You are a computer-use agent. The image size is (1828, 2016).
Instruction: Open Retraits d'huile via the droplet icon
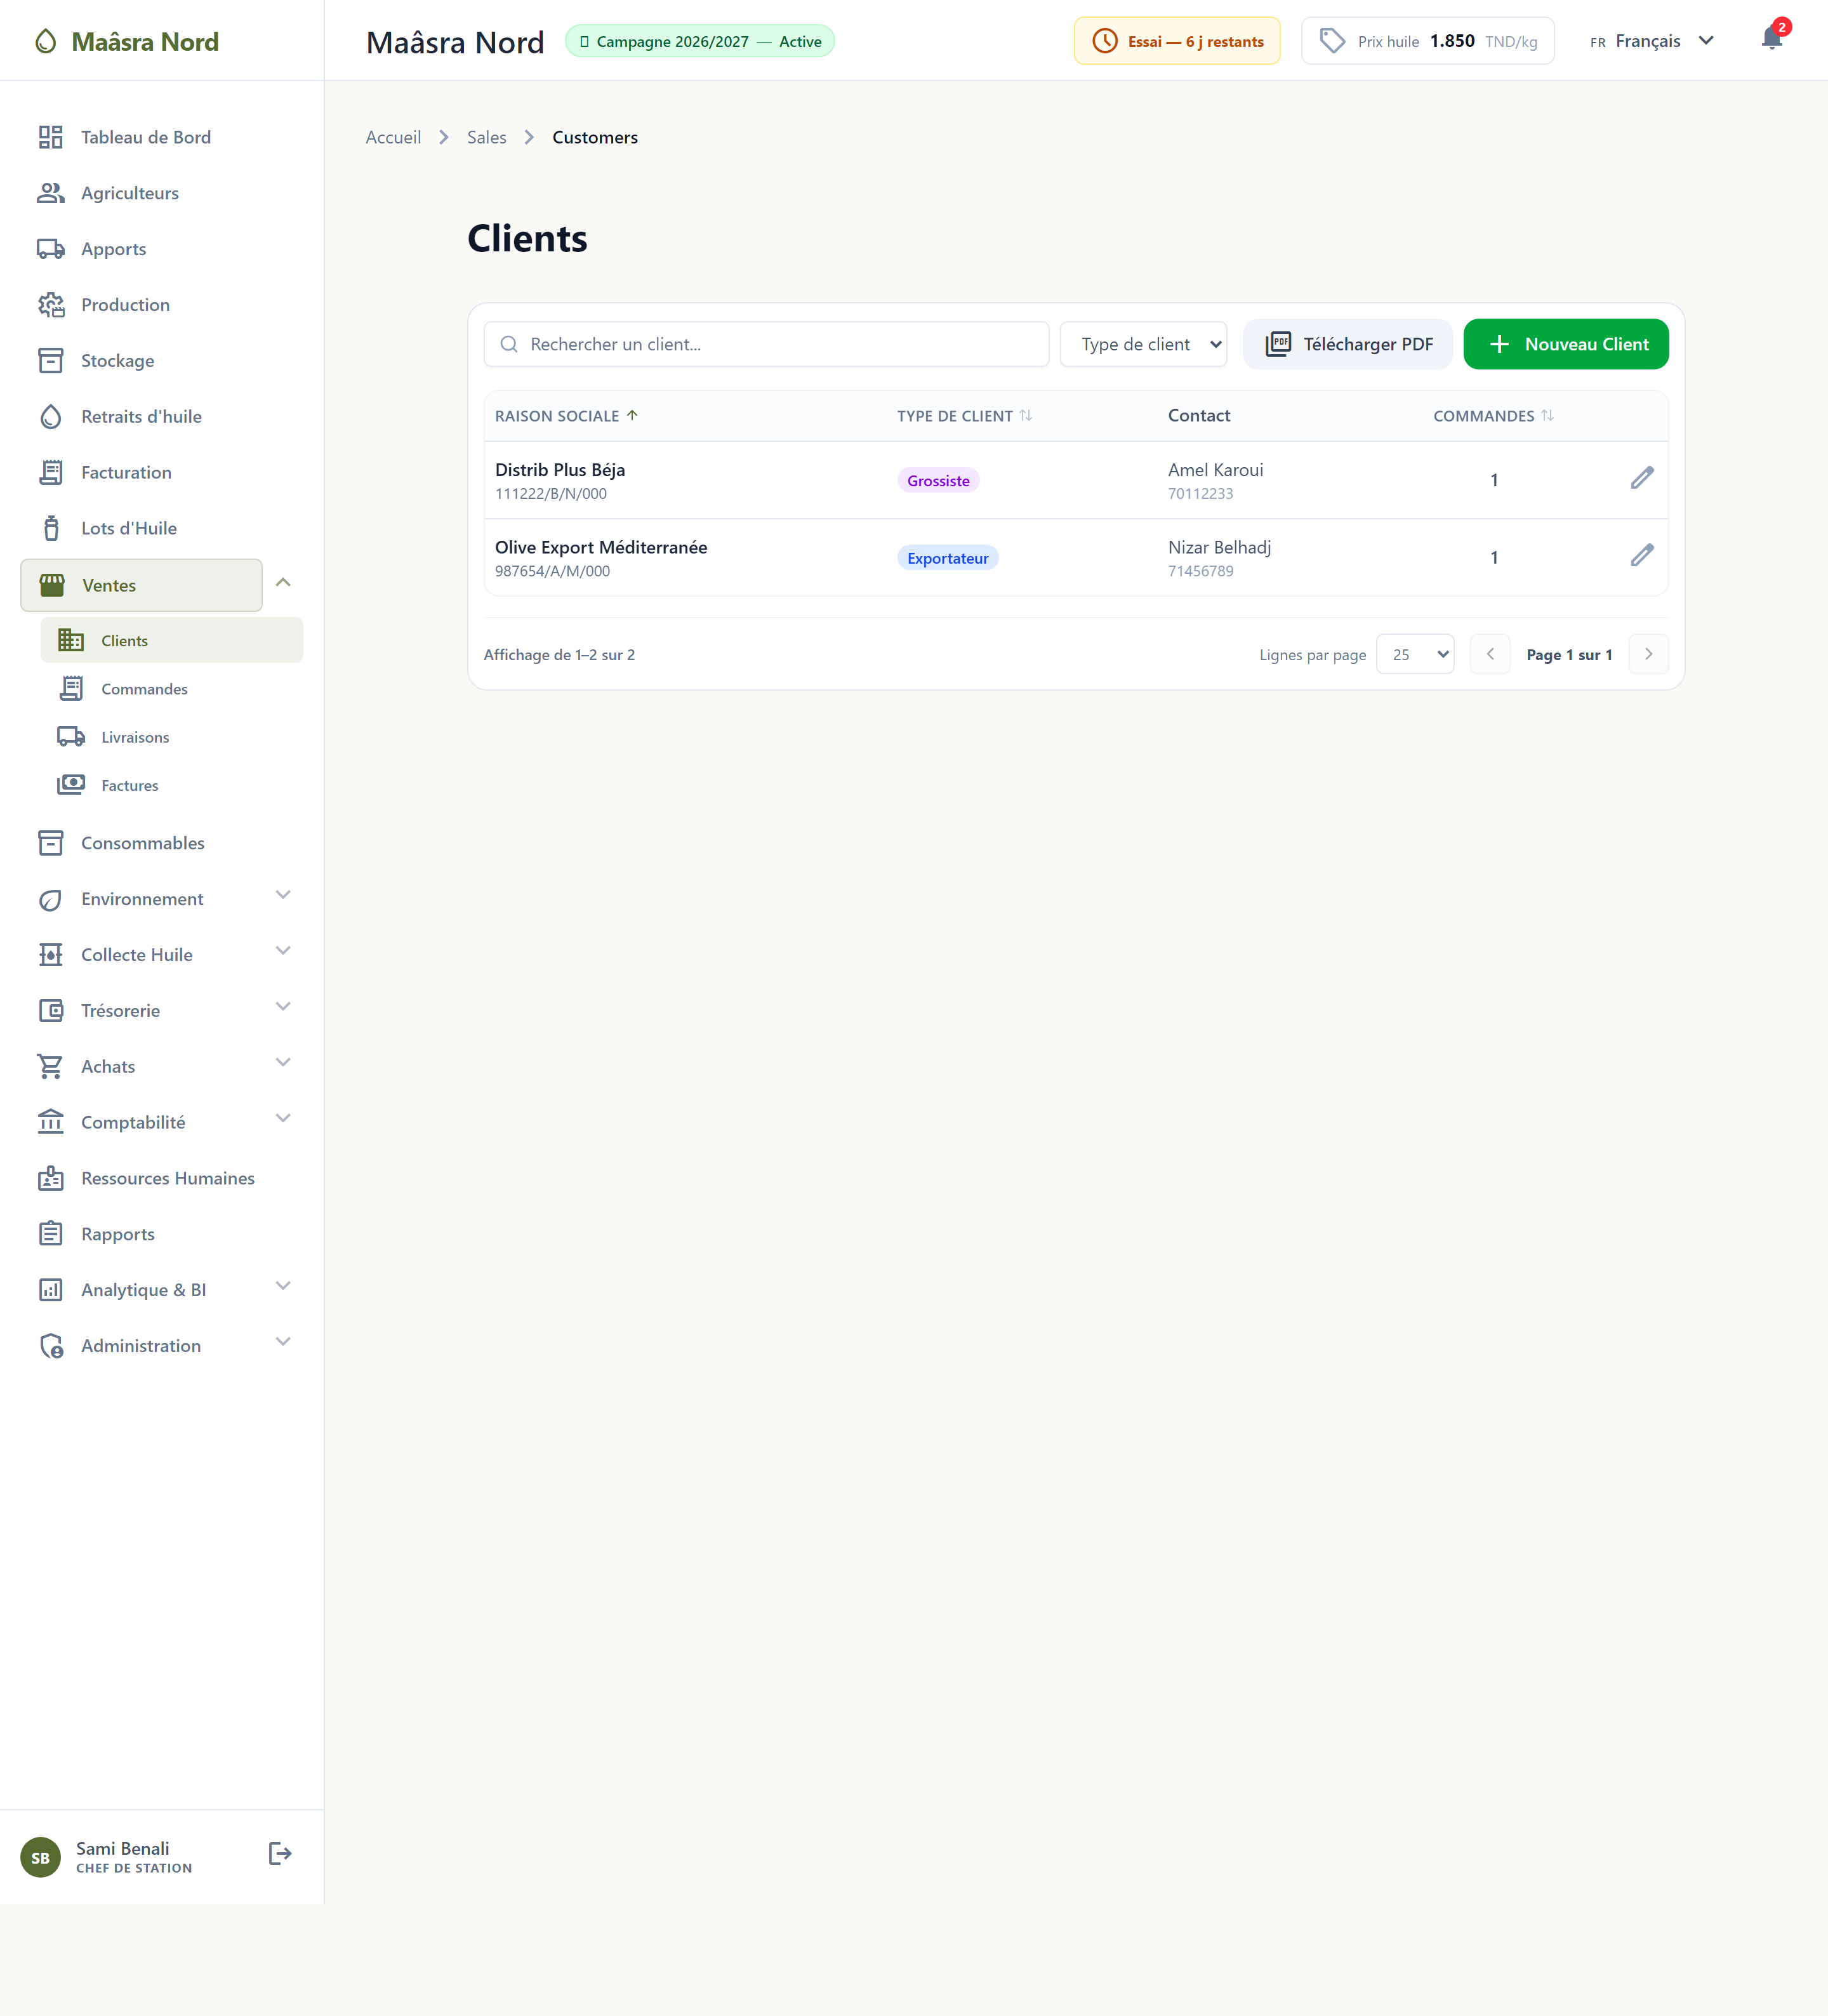[51, 417]
